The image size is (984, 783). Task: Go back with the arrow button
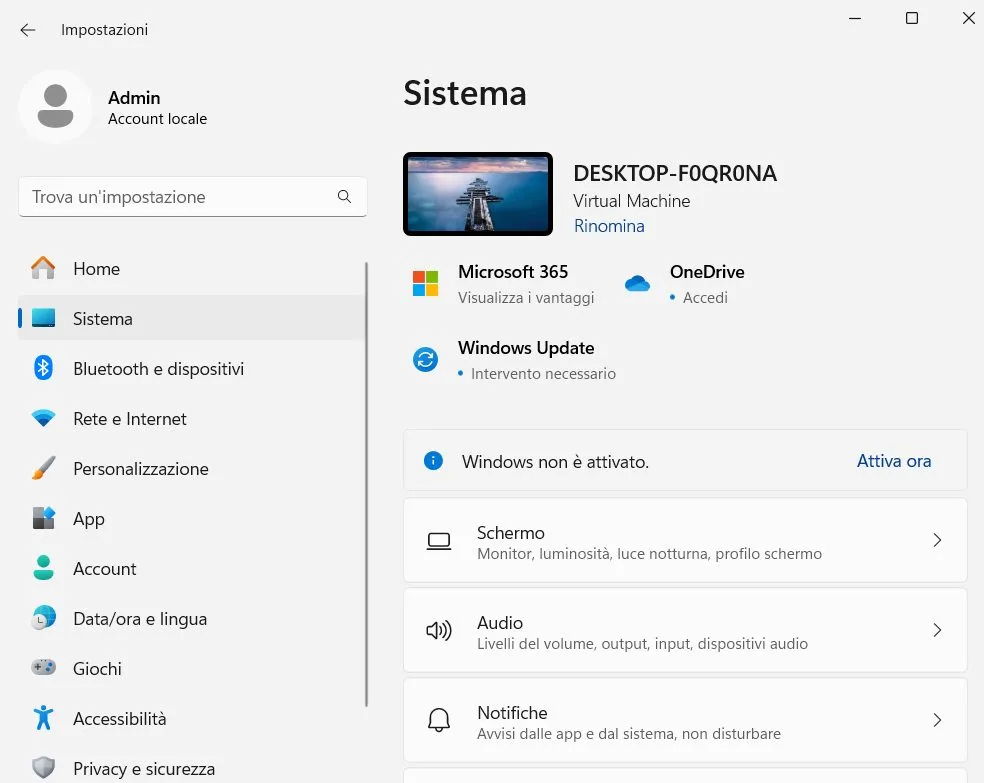[x=27, y=29]
